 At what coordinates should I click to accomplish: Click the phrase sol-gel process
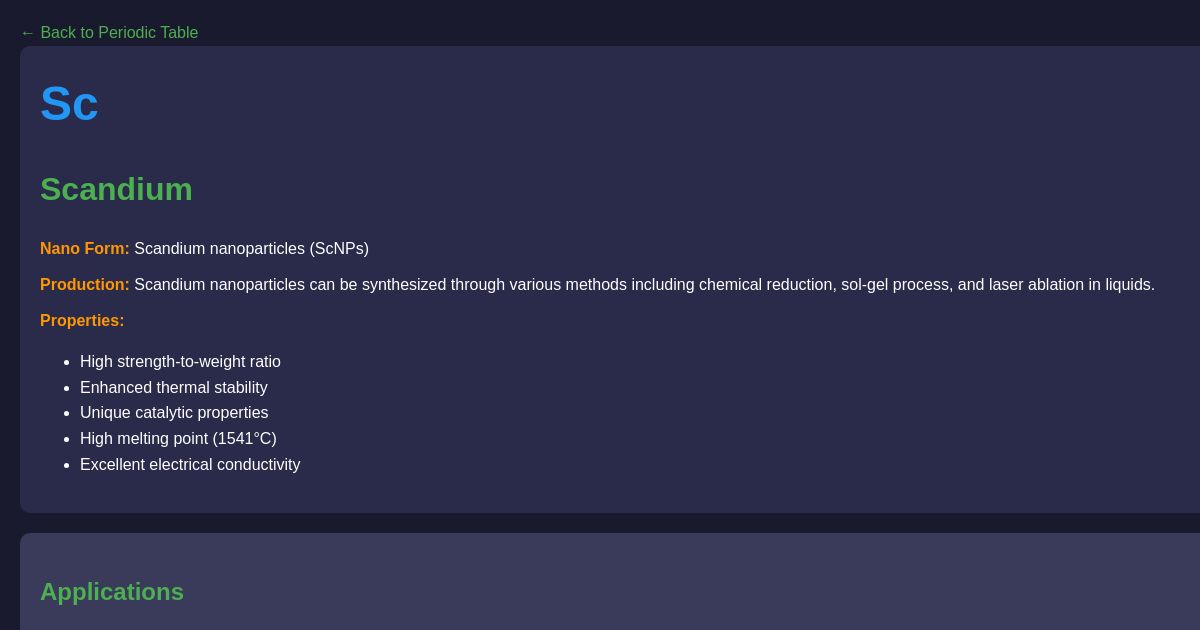[896, 285]
